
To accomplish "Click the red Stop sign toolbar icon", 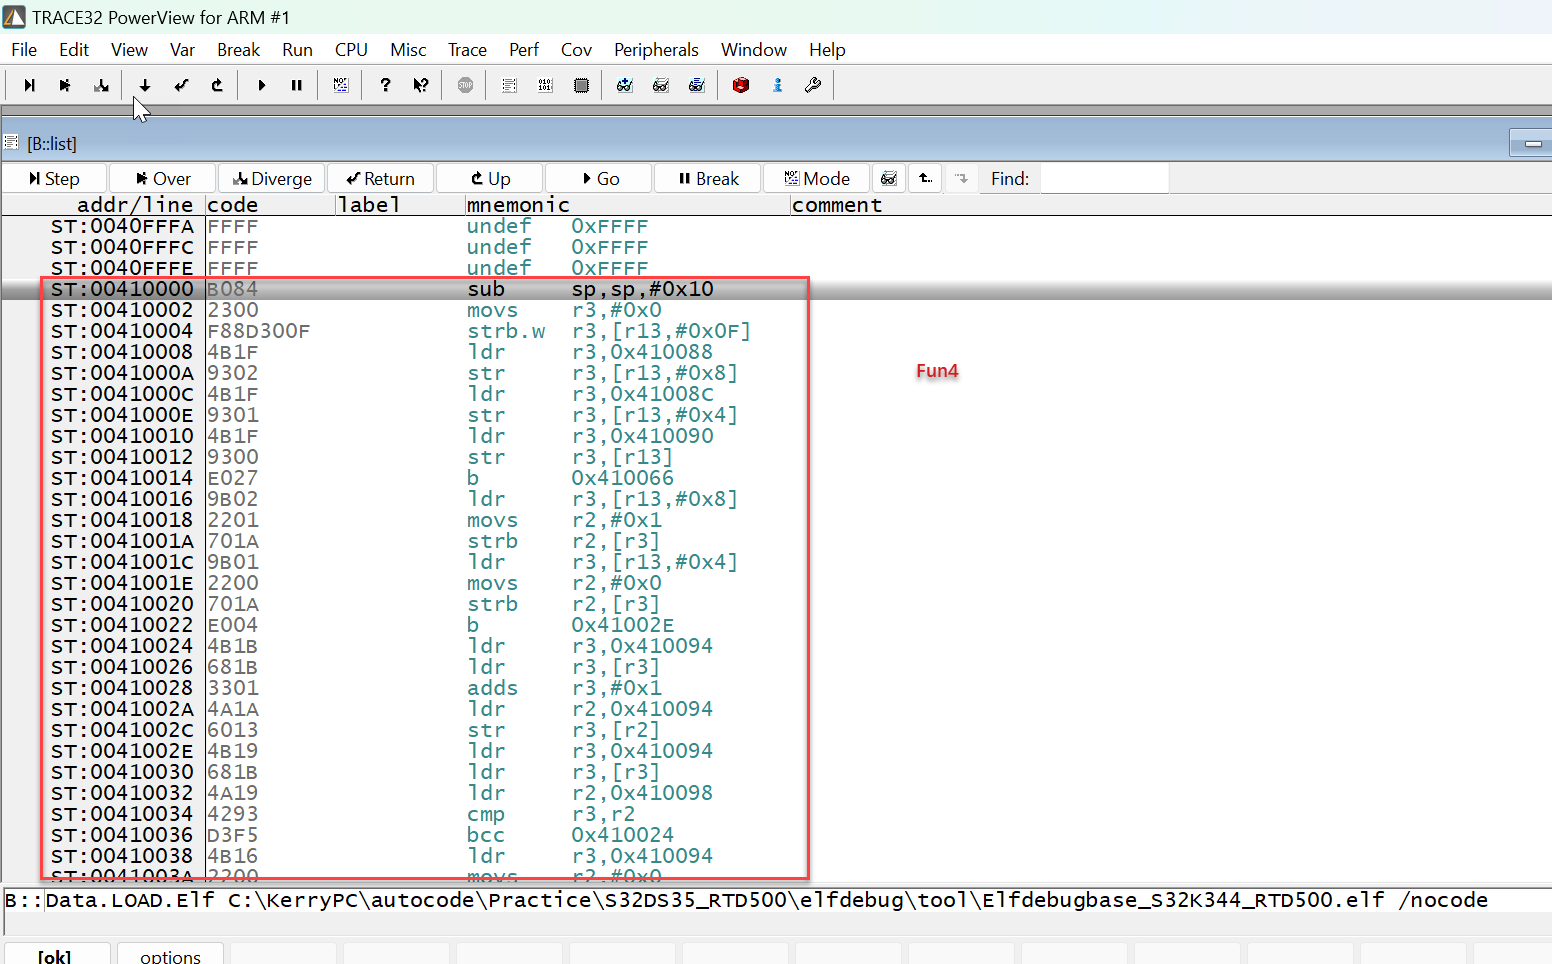I will pos(464,85).
